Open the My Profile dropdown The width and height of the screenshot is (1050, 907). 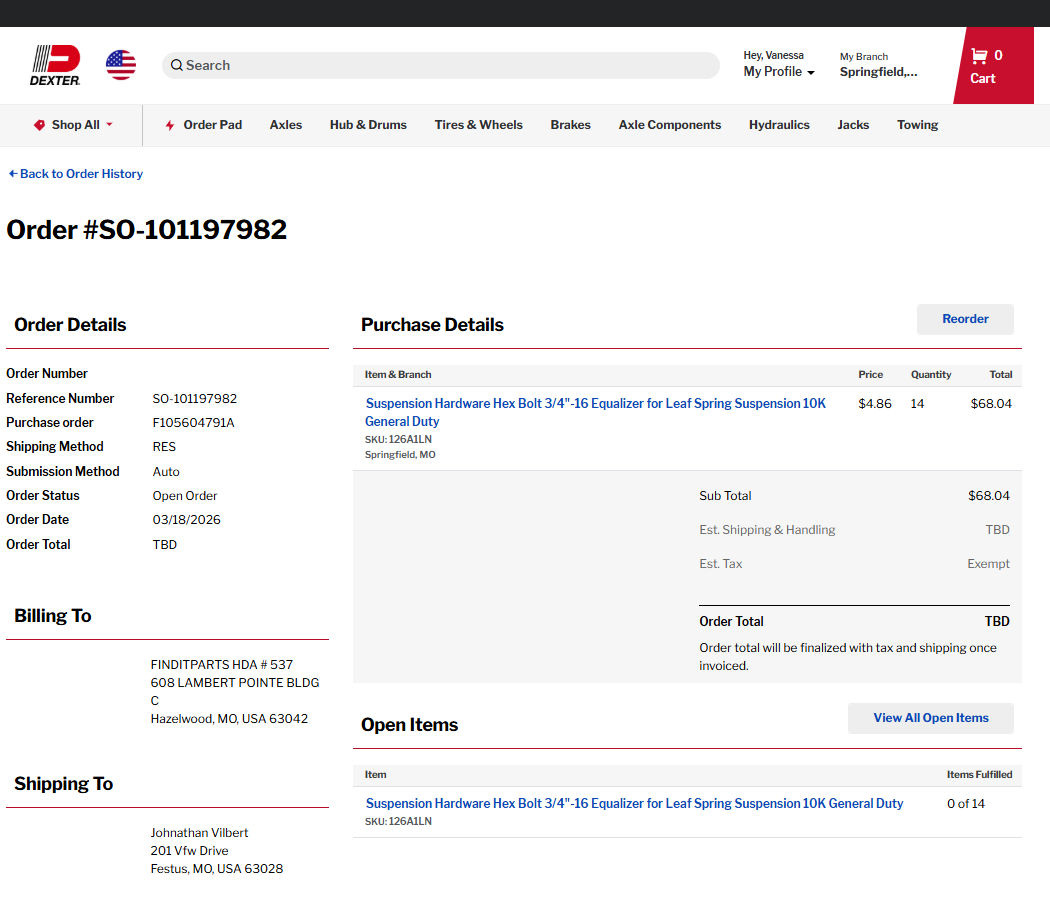pyautogui.click(x=779, y=72)
